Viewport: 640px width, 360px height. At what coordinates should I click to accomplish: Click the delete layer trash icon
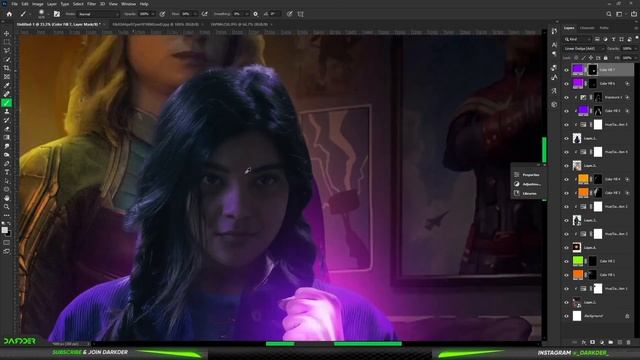(x=629, y=342)
